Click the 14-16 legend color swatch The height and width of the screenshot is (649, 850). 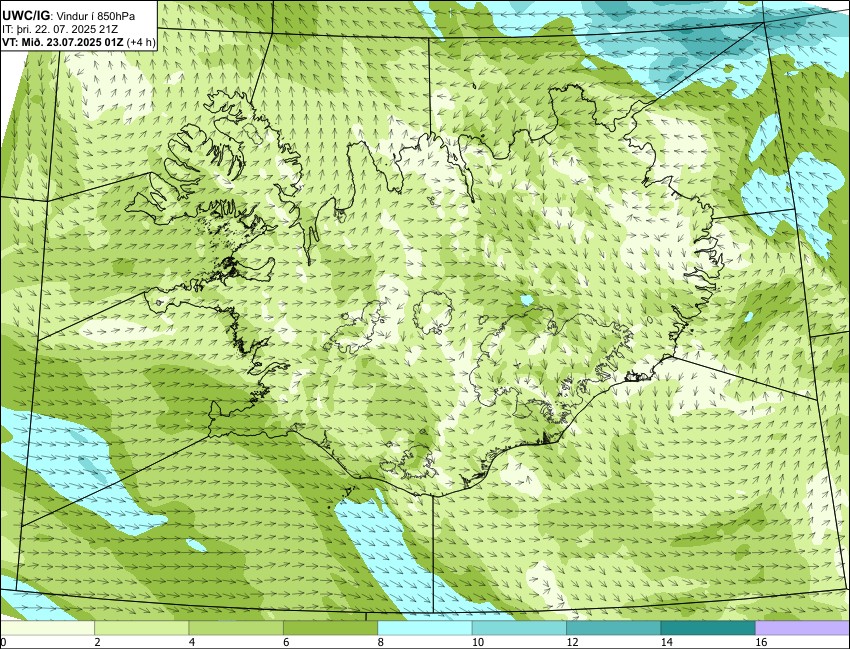point(707,628)
